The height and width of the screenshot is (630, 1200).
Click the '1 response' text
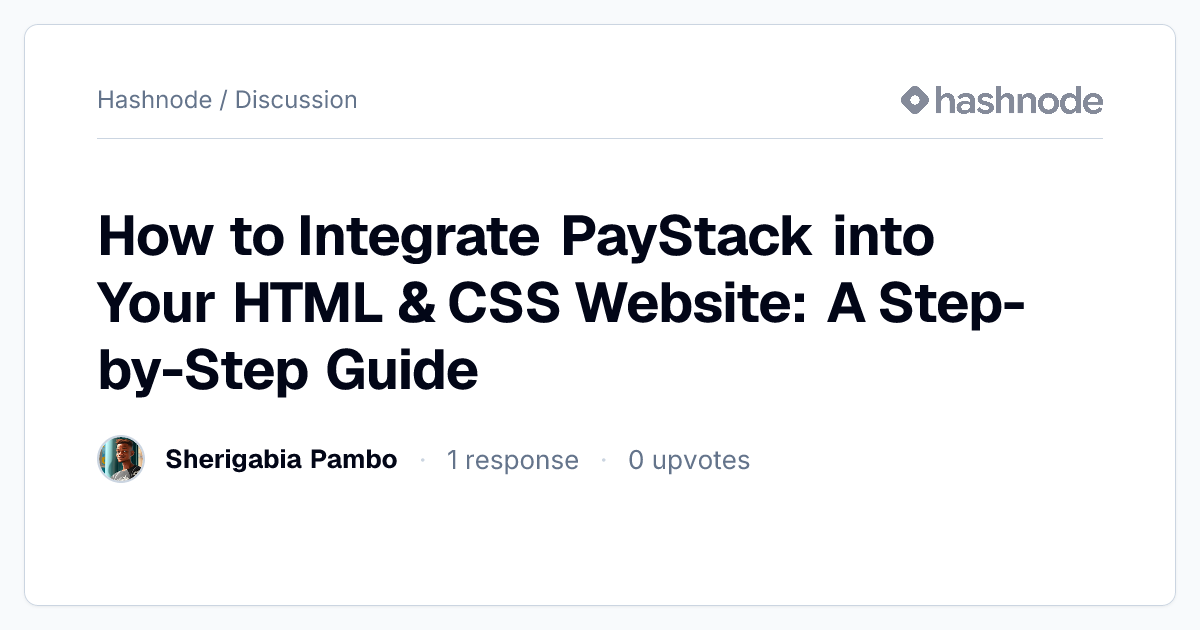(513, 460)
